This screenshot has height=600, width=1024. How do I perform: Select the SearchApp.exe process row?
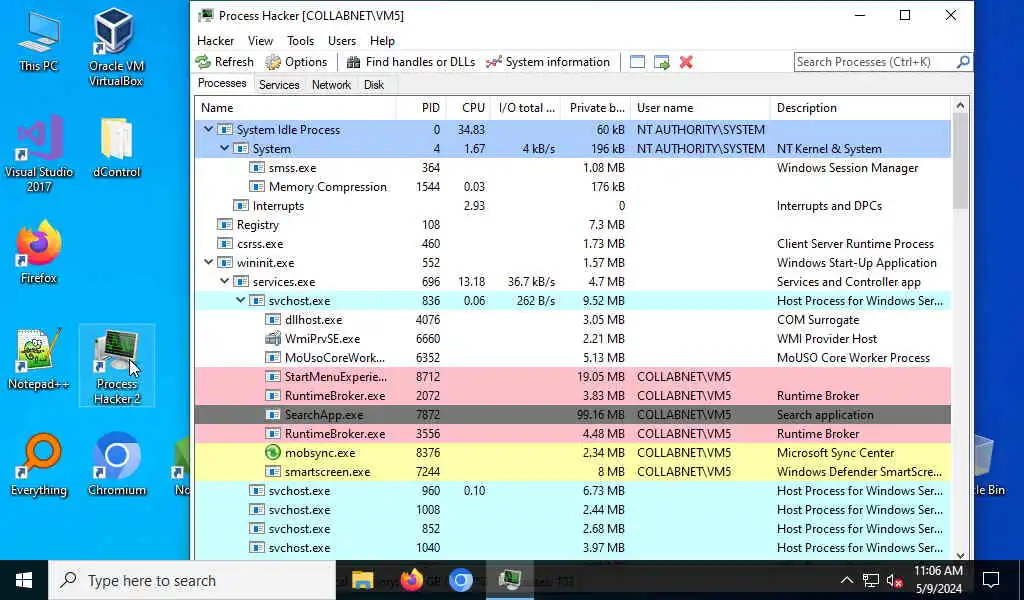[x=573, y=415]
